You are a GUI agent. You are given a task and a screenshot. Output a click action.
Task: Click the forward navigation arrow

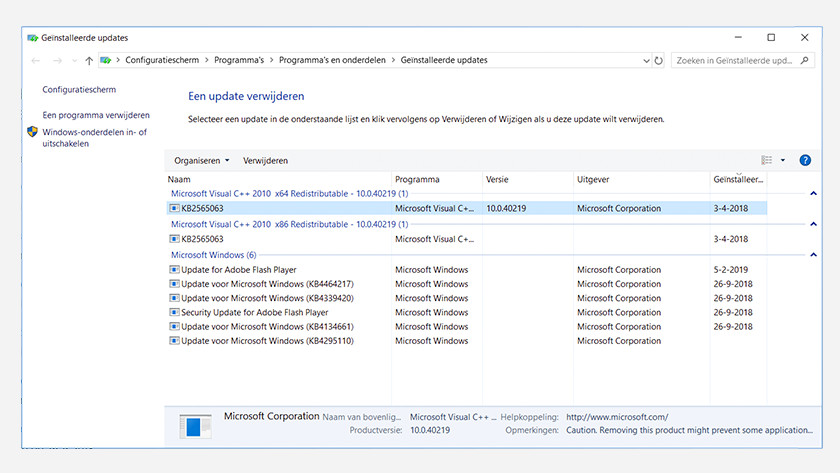57,61
